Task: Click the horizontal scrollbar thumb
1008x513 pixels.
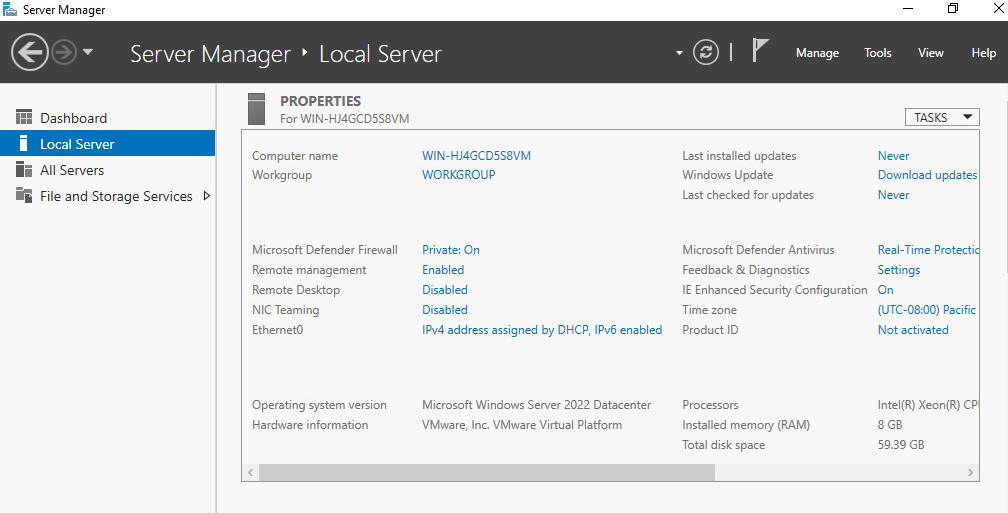Action: 487,472
